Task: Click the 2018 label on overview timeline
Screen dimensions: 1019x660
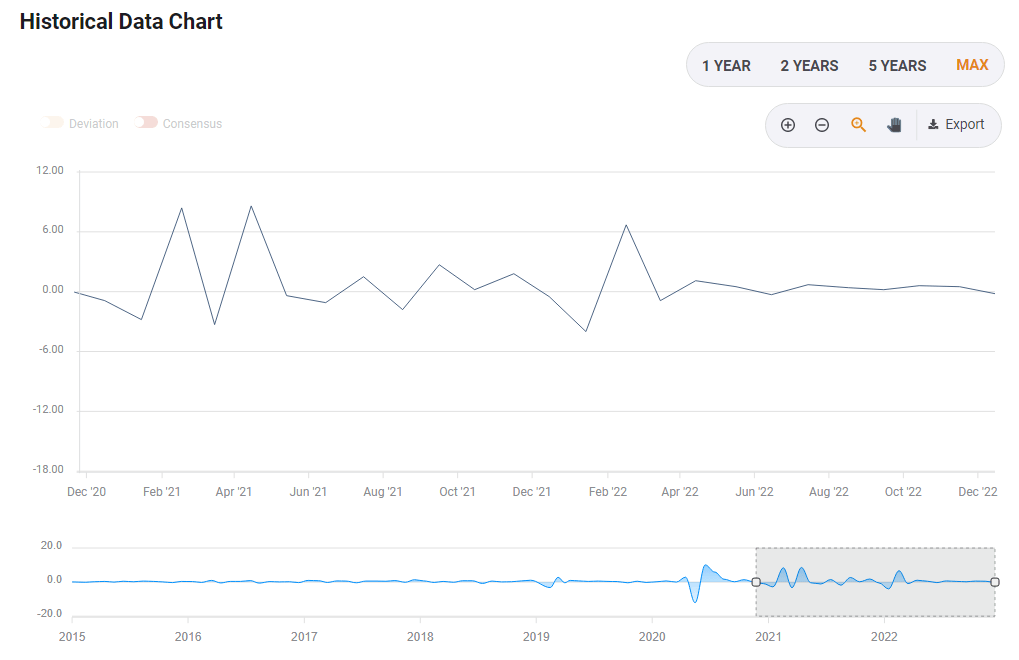Action: [x=420, y=636]
